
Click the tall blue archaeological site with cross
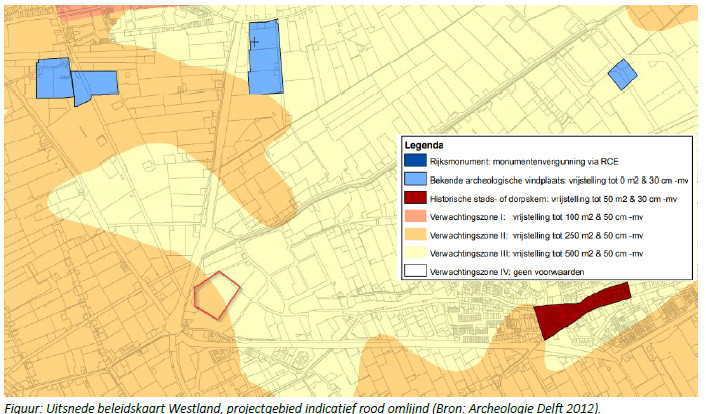click(265, 58)
